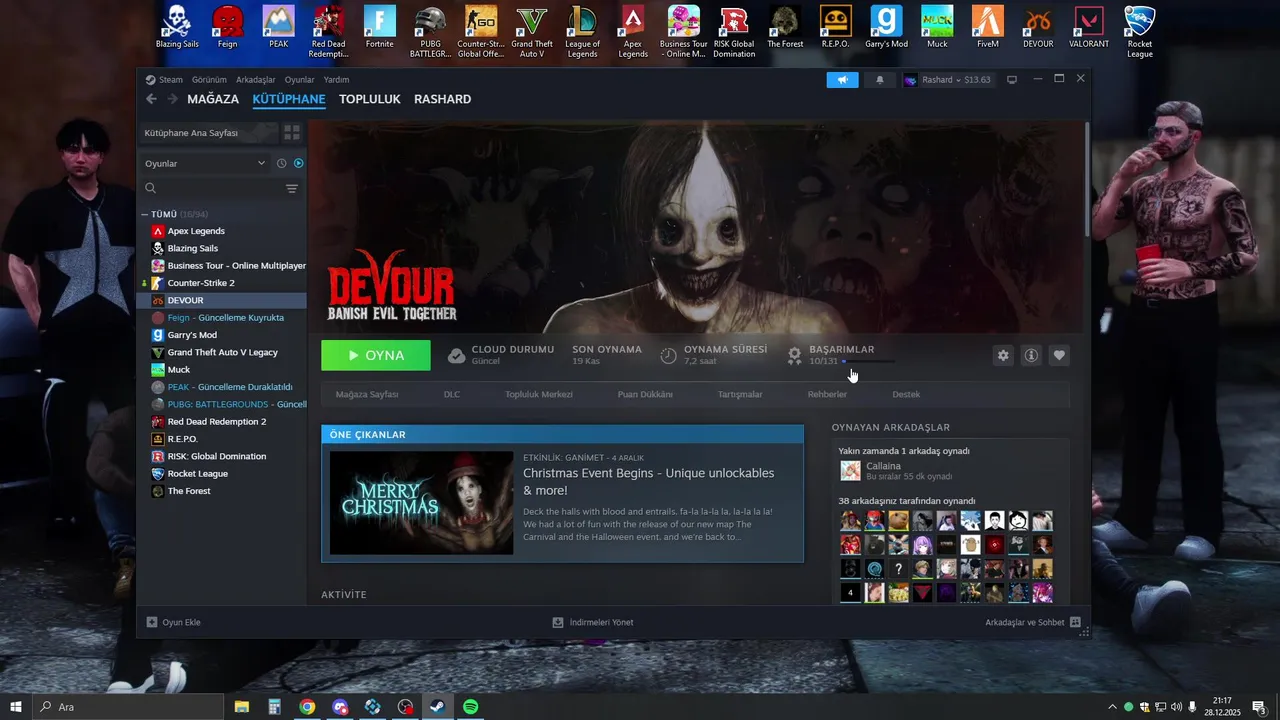This screenshot has height=720, width=1280.
Task: Open League of Legends desktop shortcut
Action: coord(582,32)
